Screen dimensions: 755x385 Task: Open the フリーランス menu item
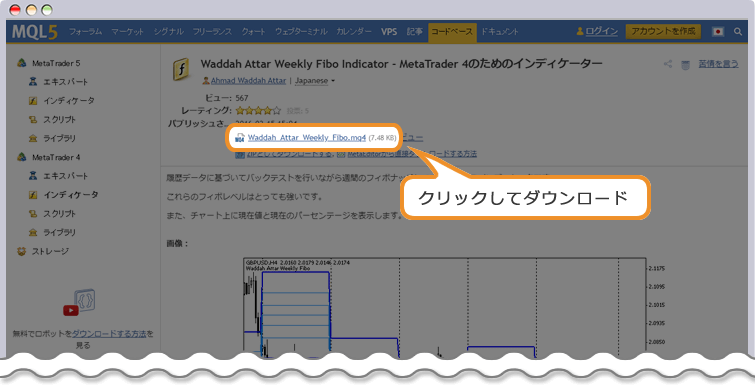point(212,32)
